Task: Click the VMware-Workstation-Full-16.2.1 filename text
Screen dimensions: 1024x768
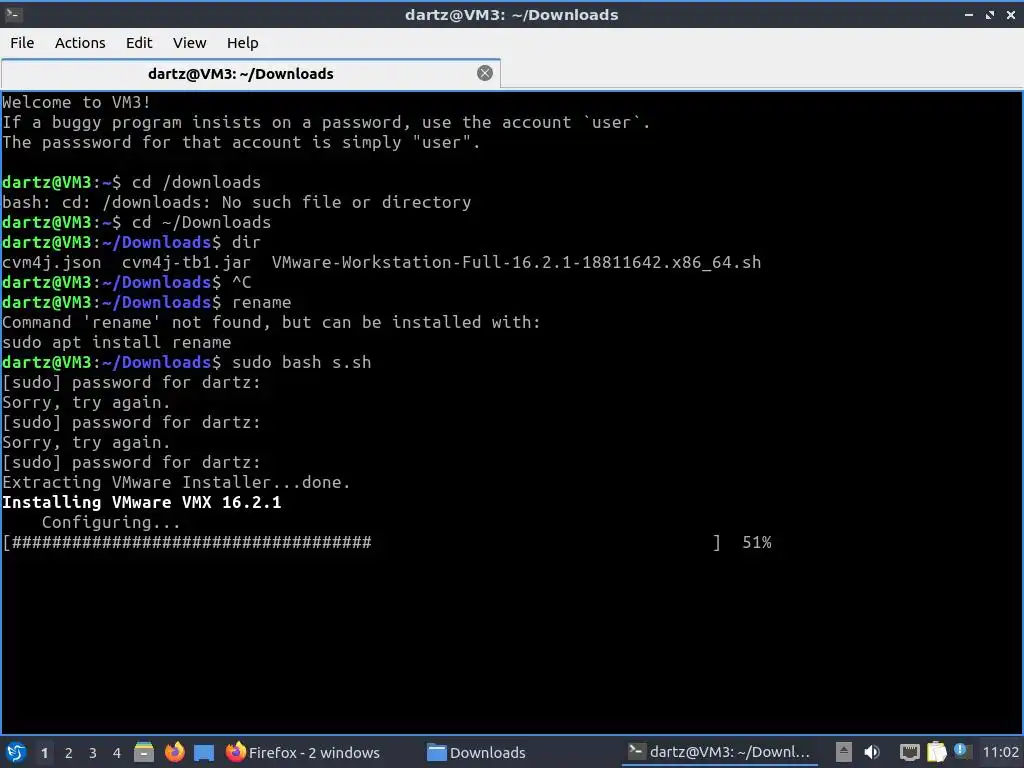Action: 516,263
